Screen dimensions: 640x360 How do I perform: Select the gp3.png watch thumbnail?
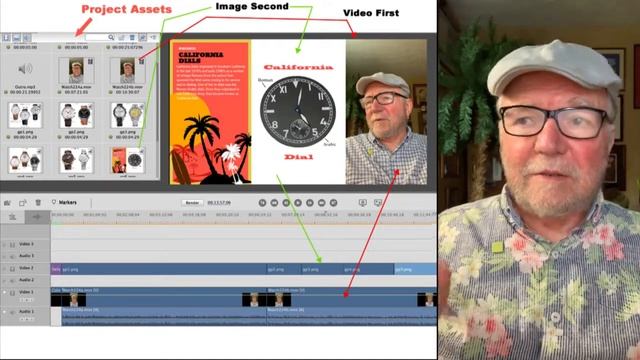point(127,115)
